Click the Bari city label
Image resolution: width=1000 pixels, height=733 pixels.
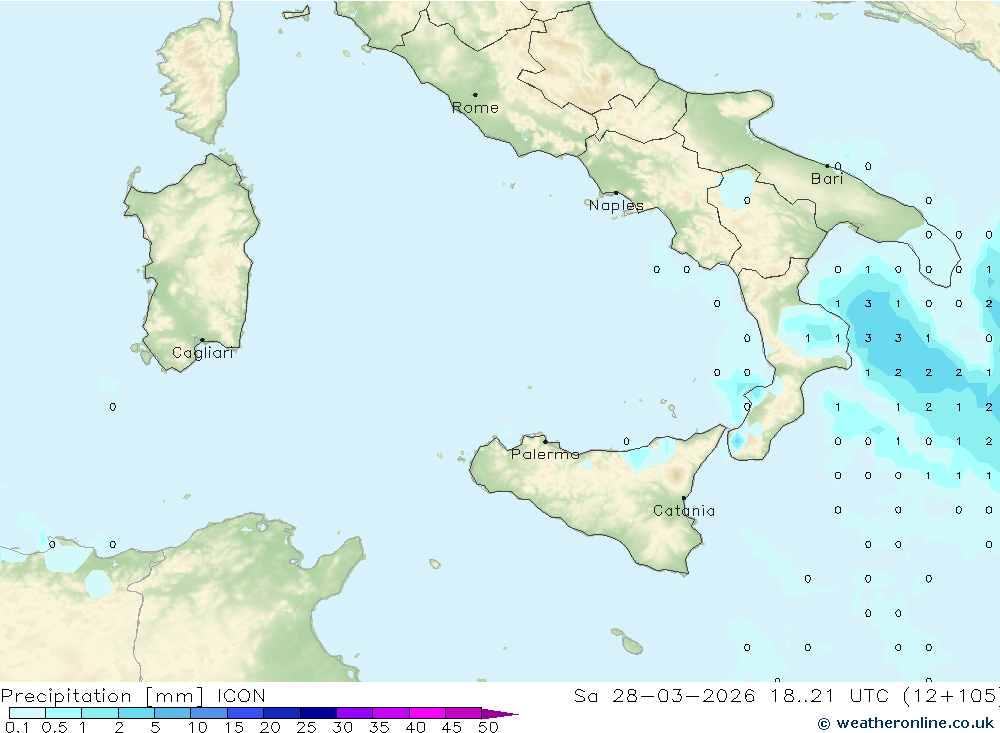tap(827, 179)
